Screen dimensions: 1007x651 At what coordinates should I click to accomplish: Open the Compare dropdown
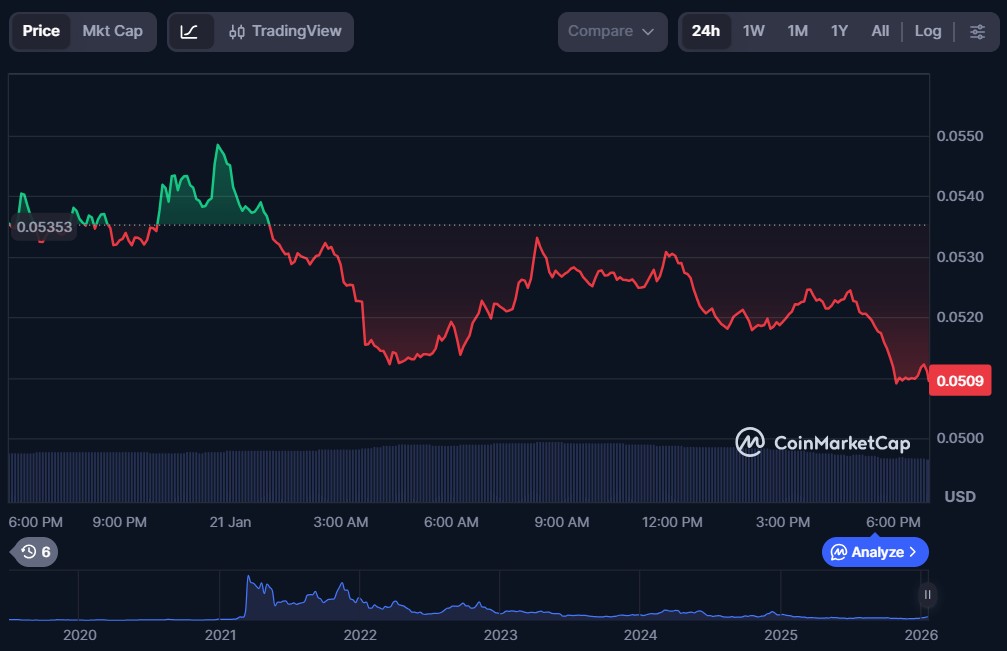pos(612,31)
